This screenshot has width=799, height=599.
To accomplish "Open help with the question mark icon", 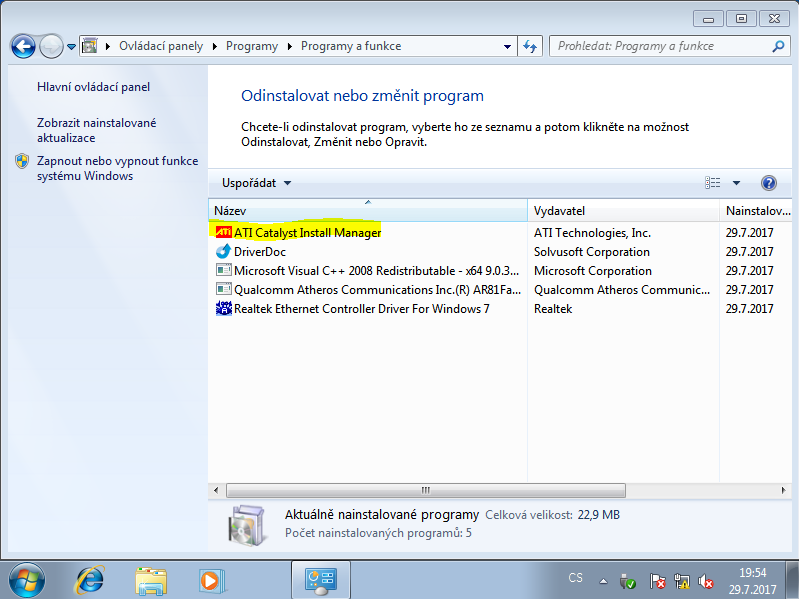I will point(768,183).
